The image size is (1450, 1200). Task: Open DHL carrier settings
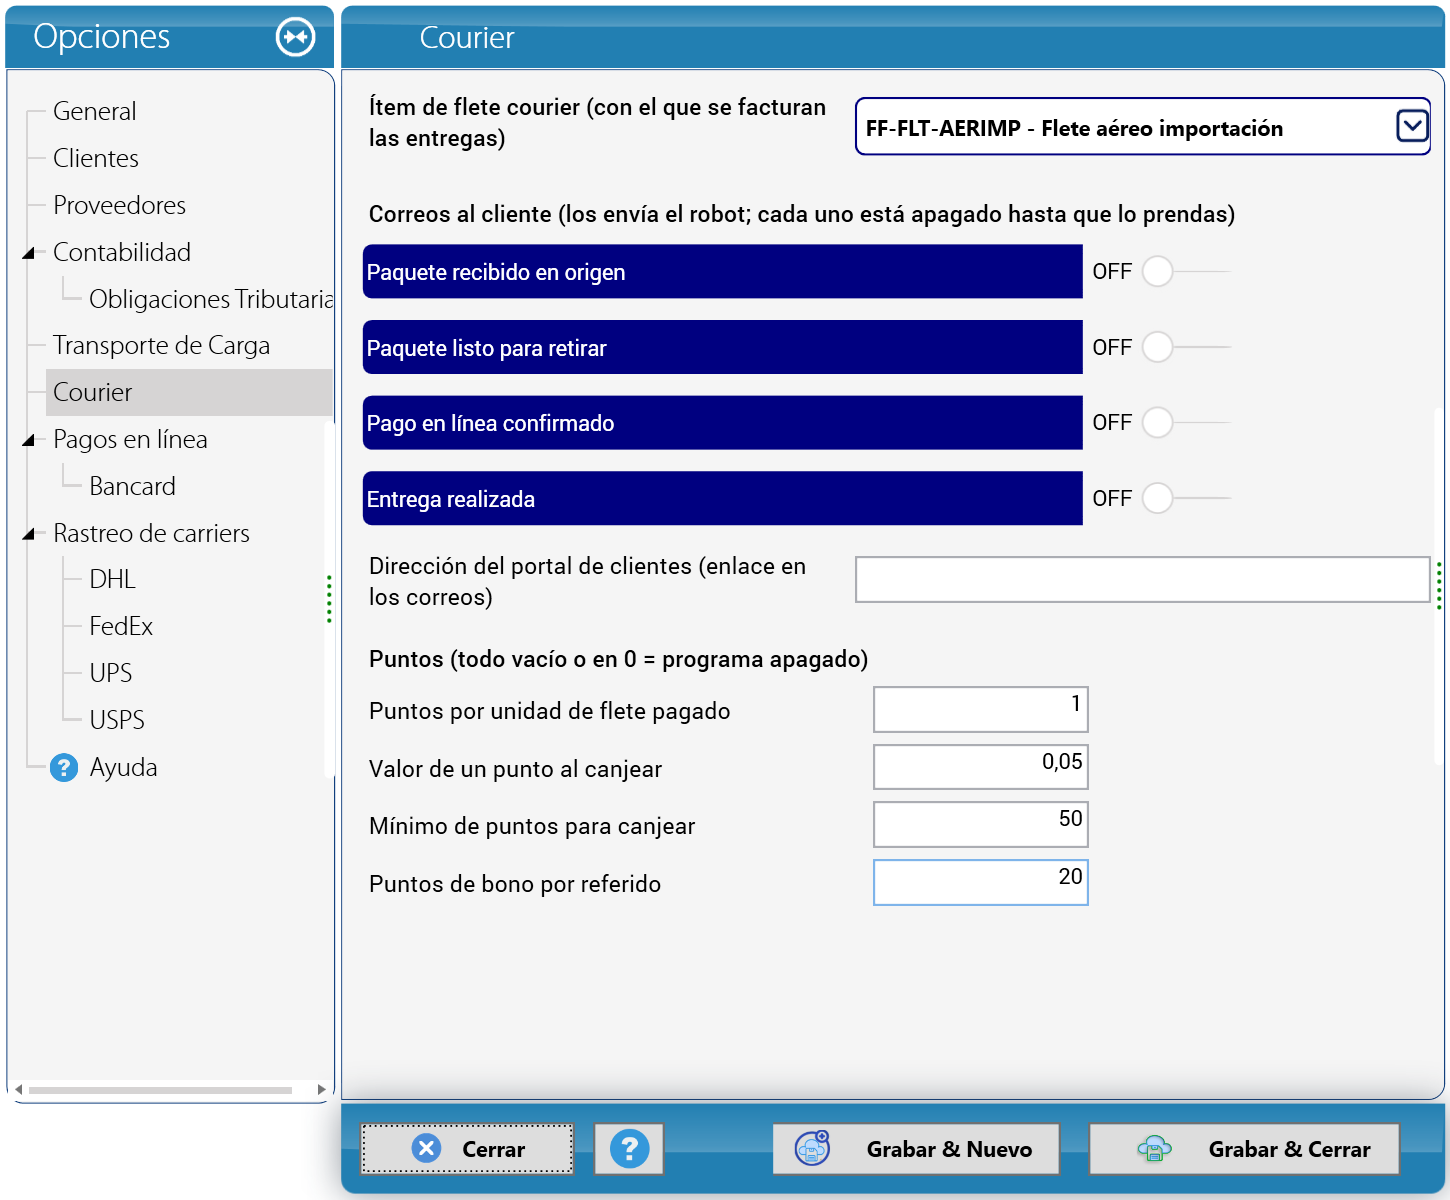112,579
